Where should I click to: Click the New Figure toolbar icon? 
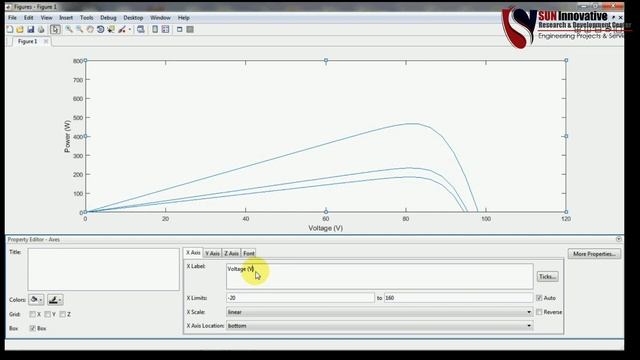tap(10, 29)
